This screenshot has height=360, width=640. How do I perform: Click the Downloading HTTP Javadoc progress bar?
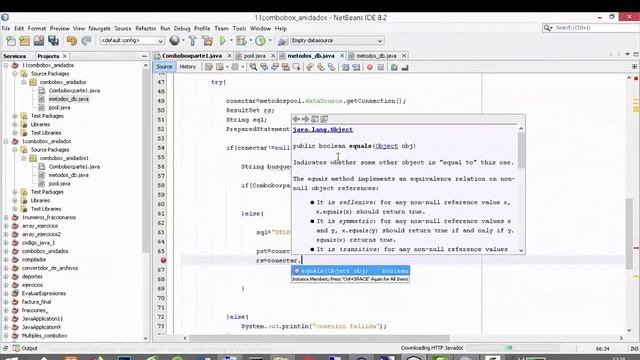coord(513,348)
